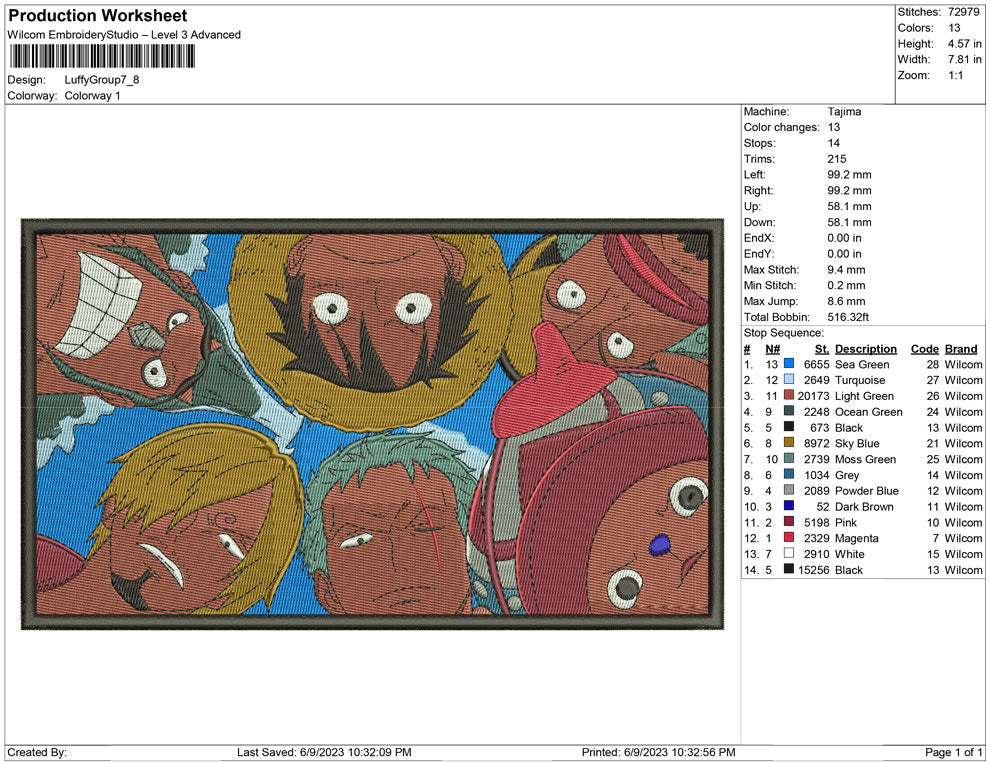This screenshot has width=990, height=762.
Task: Click "Wilcom EmbroideryStudio – Level 3 Advanced" subtitle
Action: click(124, 35)
